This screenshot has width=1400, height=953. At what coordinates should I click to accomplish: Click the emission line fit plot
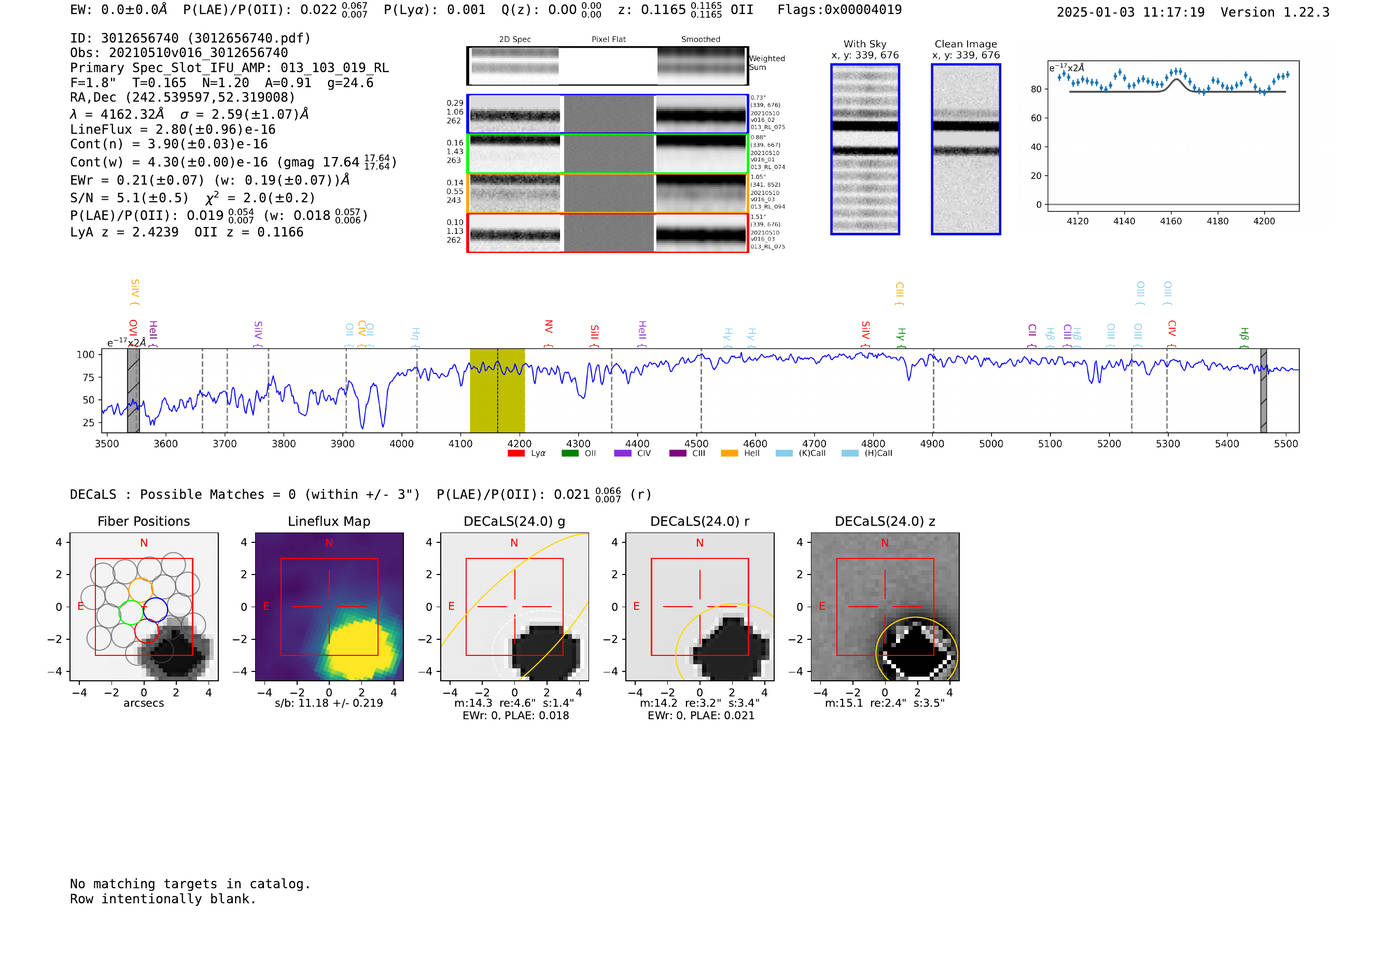click(x=1172, y=136)
